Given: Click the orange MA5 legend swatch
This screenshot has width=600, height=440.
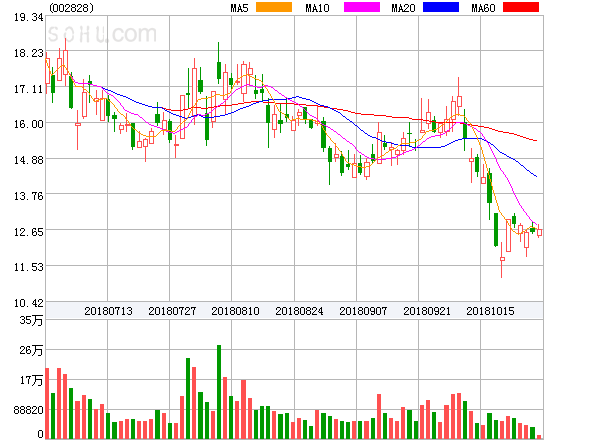Looking at the screenshot, I should click(275, 8).
